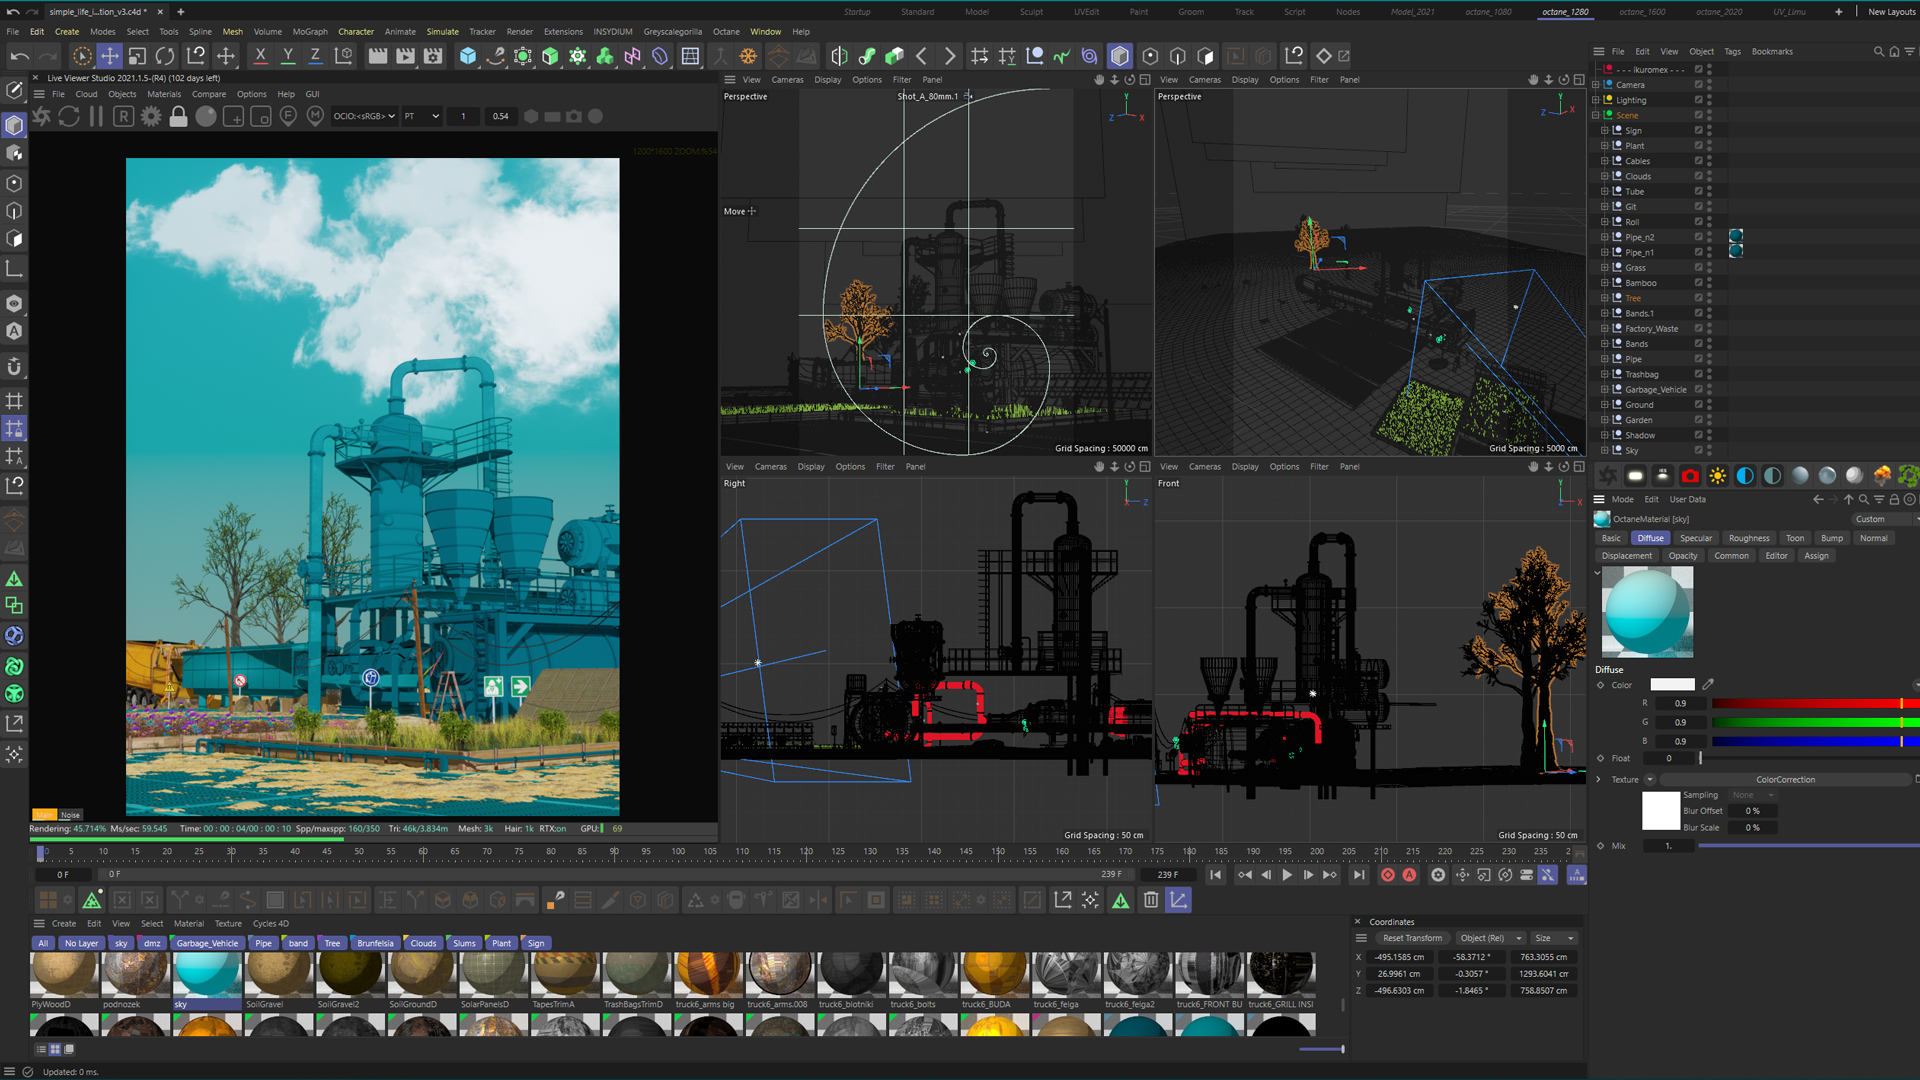Open Object (Rel) coordinates dropdown
The height and width of the screenshot is (1080, 1920).
pos(1490,938)
